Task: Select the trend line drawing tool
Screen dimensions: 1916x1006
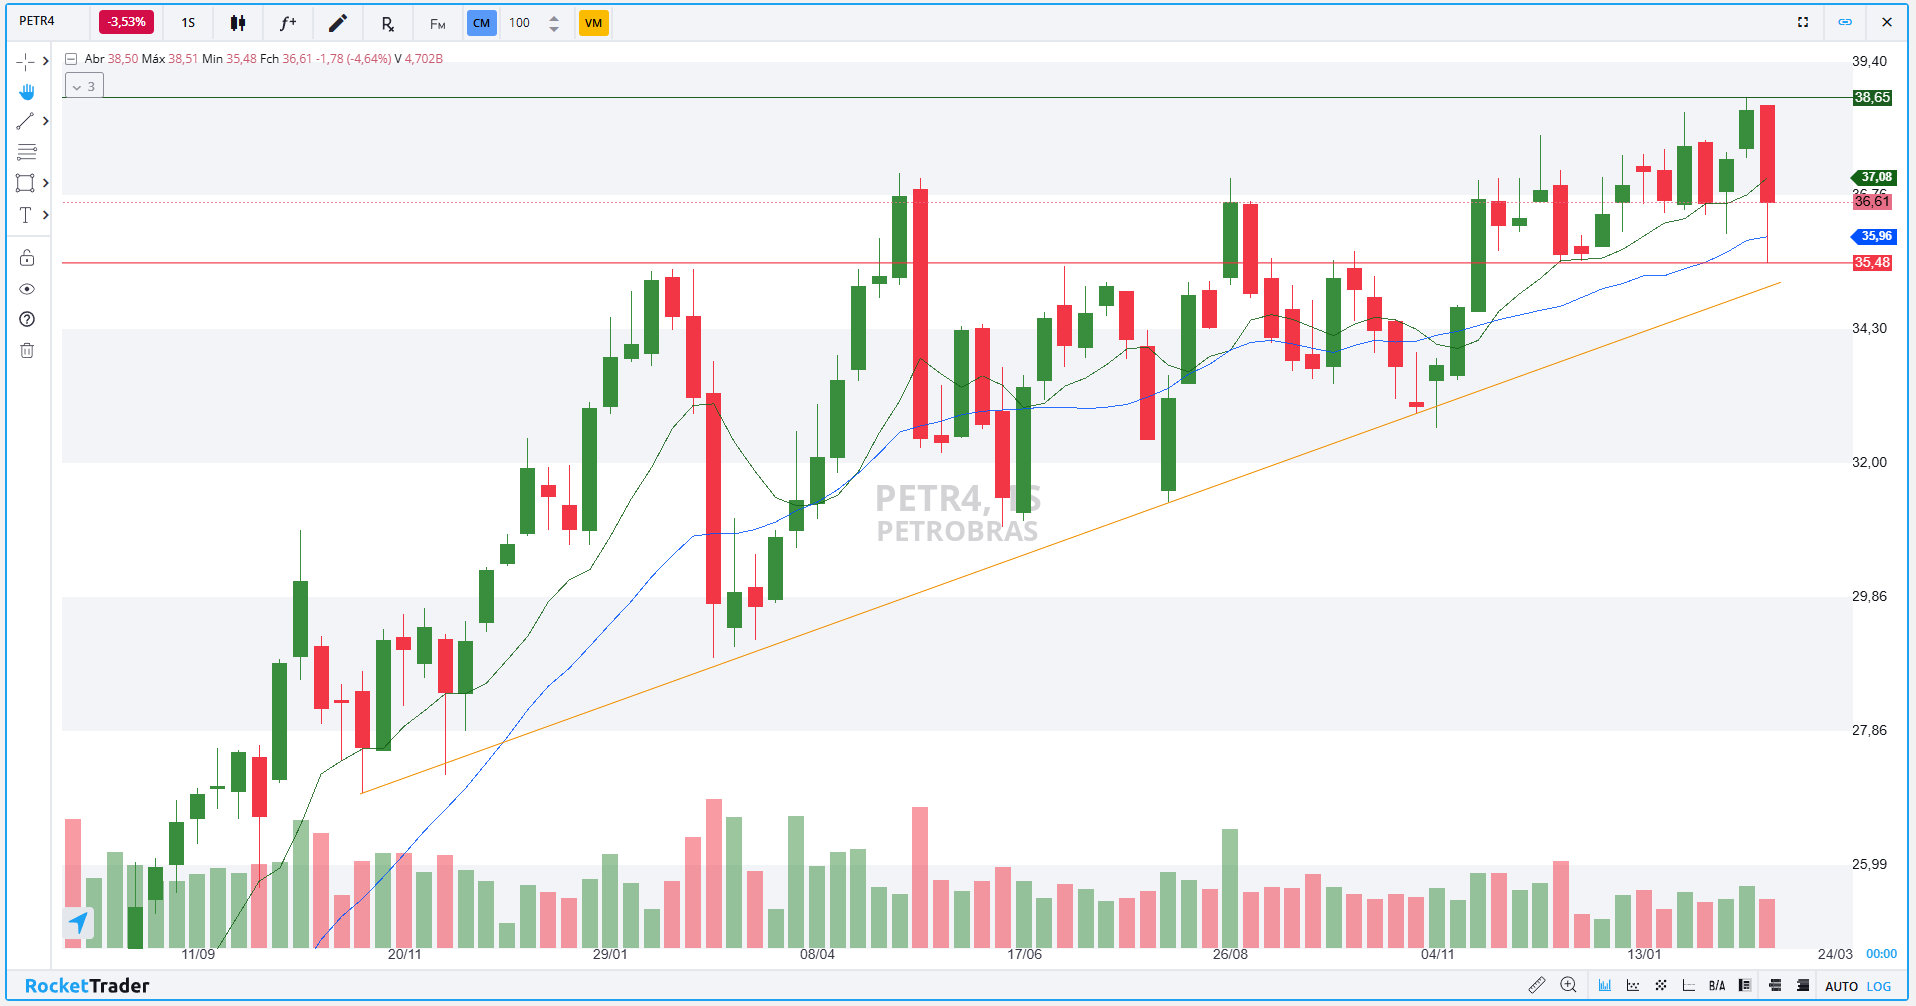Action: 25,121
